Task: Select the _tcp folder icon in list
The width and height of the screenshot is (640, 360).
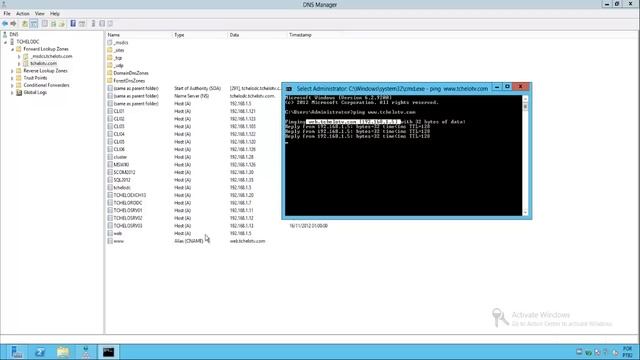Action: pos(110,58)
